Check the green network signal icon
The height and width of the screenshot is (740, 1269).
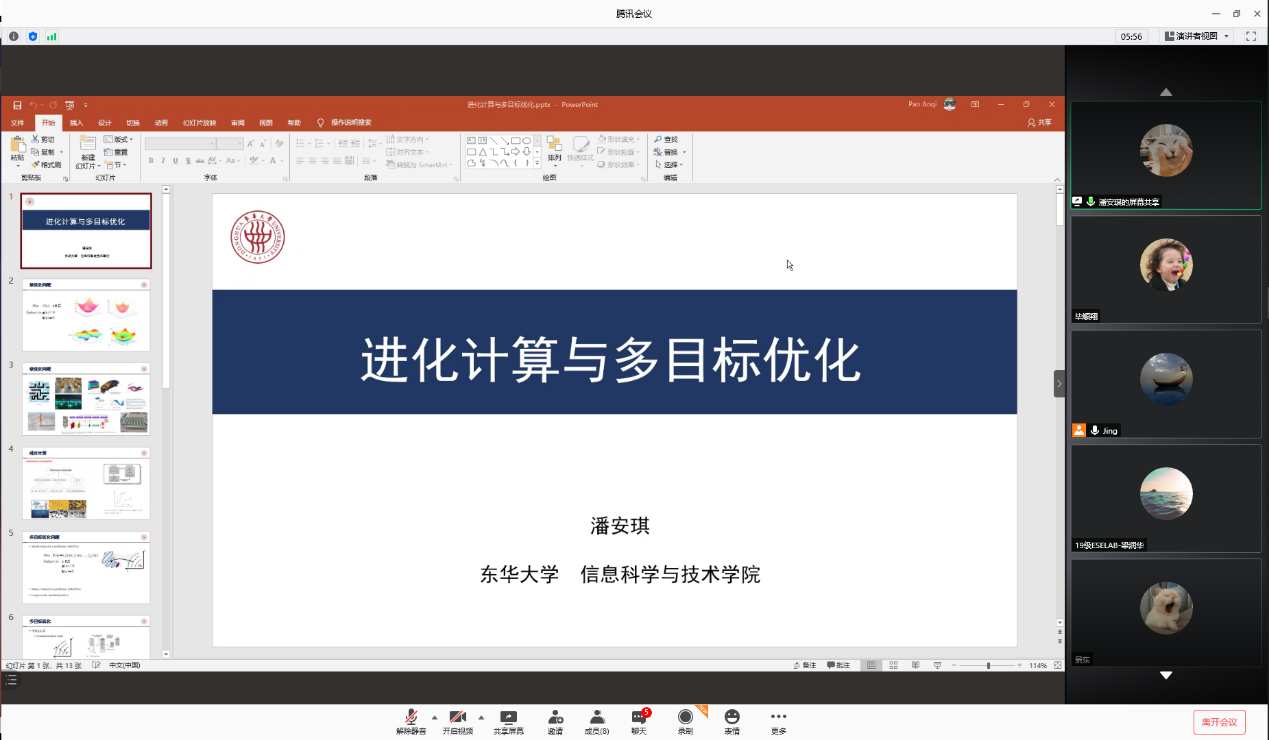(x=51, y=36)
